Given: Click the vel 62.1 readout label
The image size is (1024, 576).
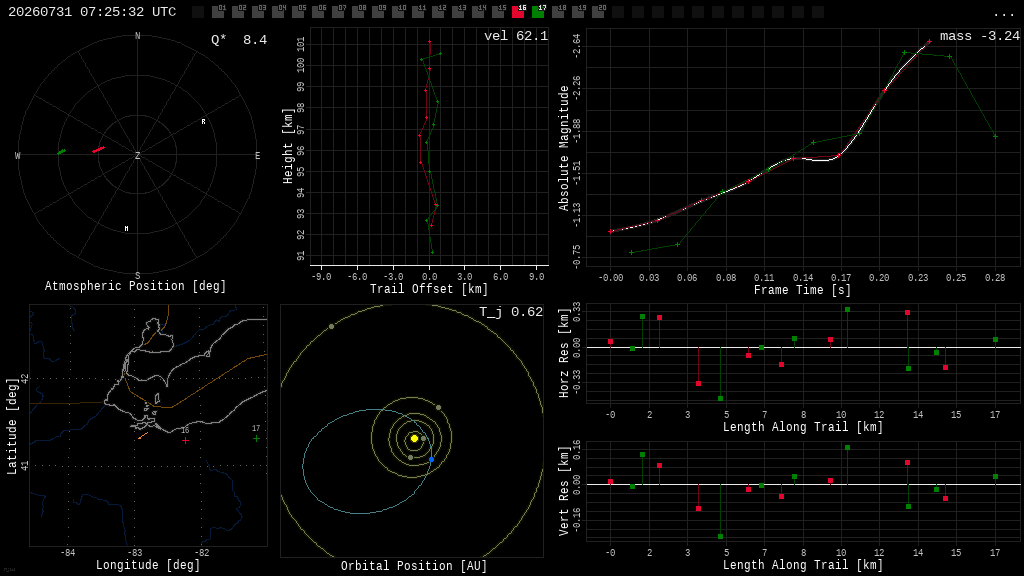Looking at the screenshot, I should coord(516,36).
